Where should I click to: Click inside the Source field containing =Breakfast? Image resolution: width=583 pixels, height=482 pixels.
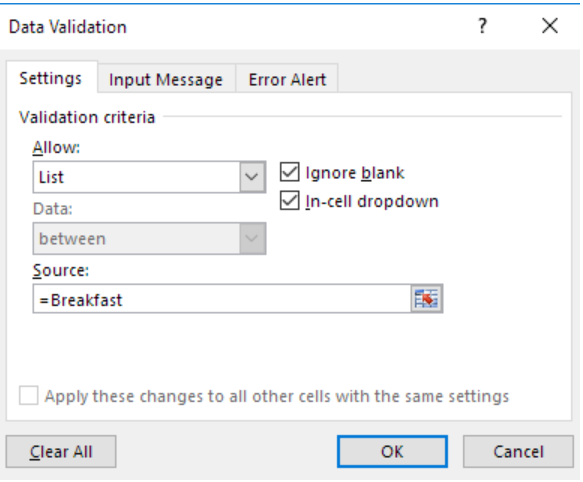[x=222, y=299]
